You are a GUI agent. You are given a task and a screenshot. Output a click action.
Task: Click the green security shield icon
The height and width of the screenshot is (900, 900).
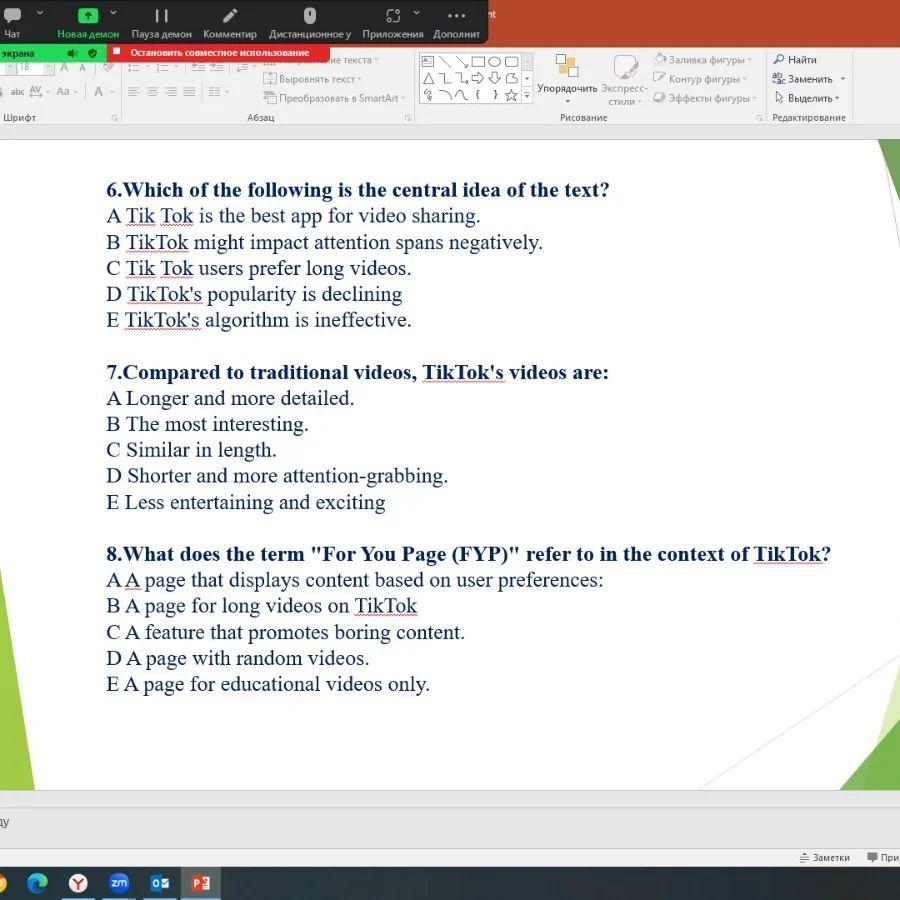92,53
